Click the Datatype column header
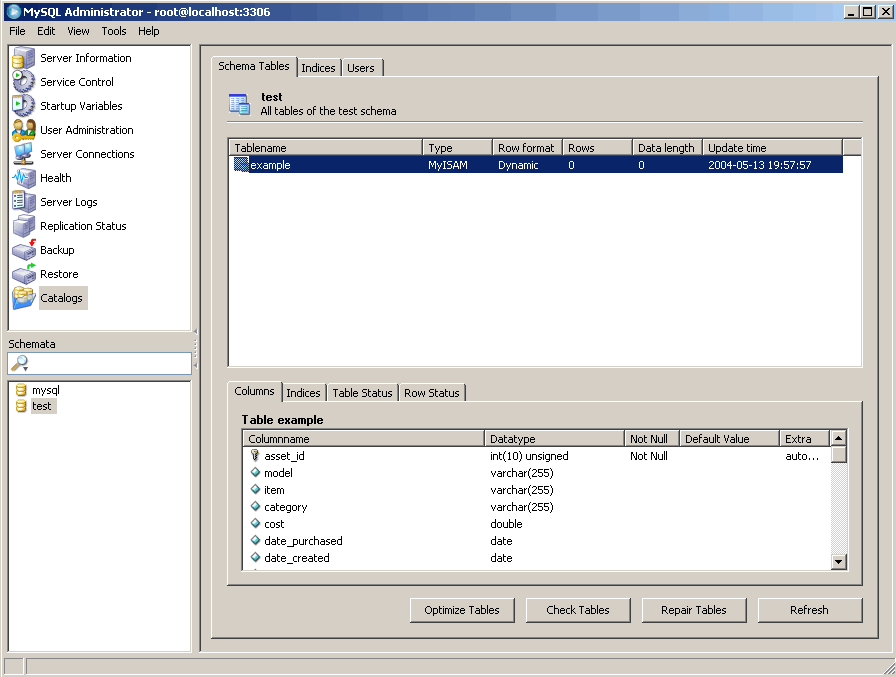 [x=555, y=439]
